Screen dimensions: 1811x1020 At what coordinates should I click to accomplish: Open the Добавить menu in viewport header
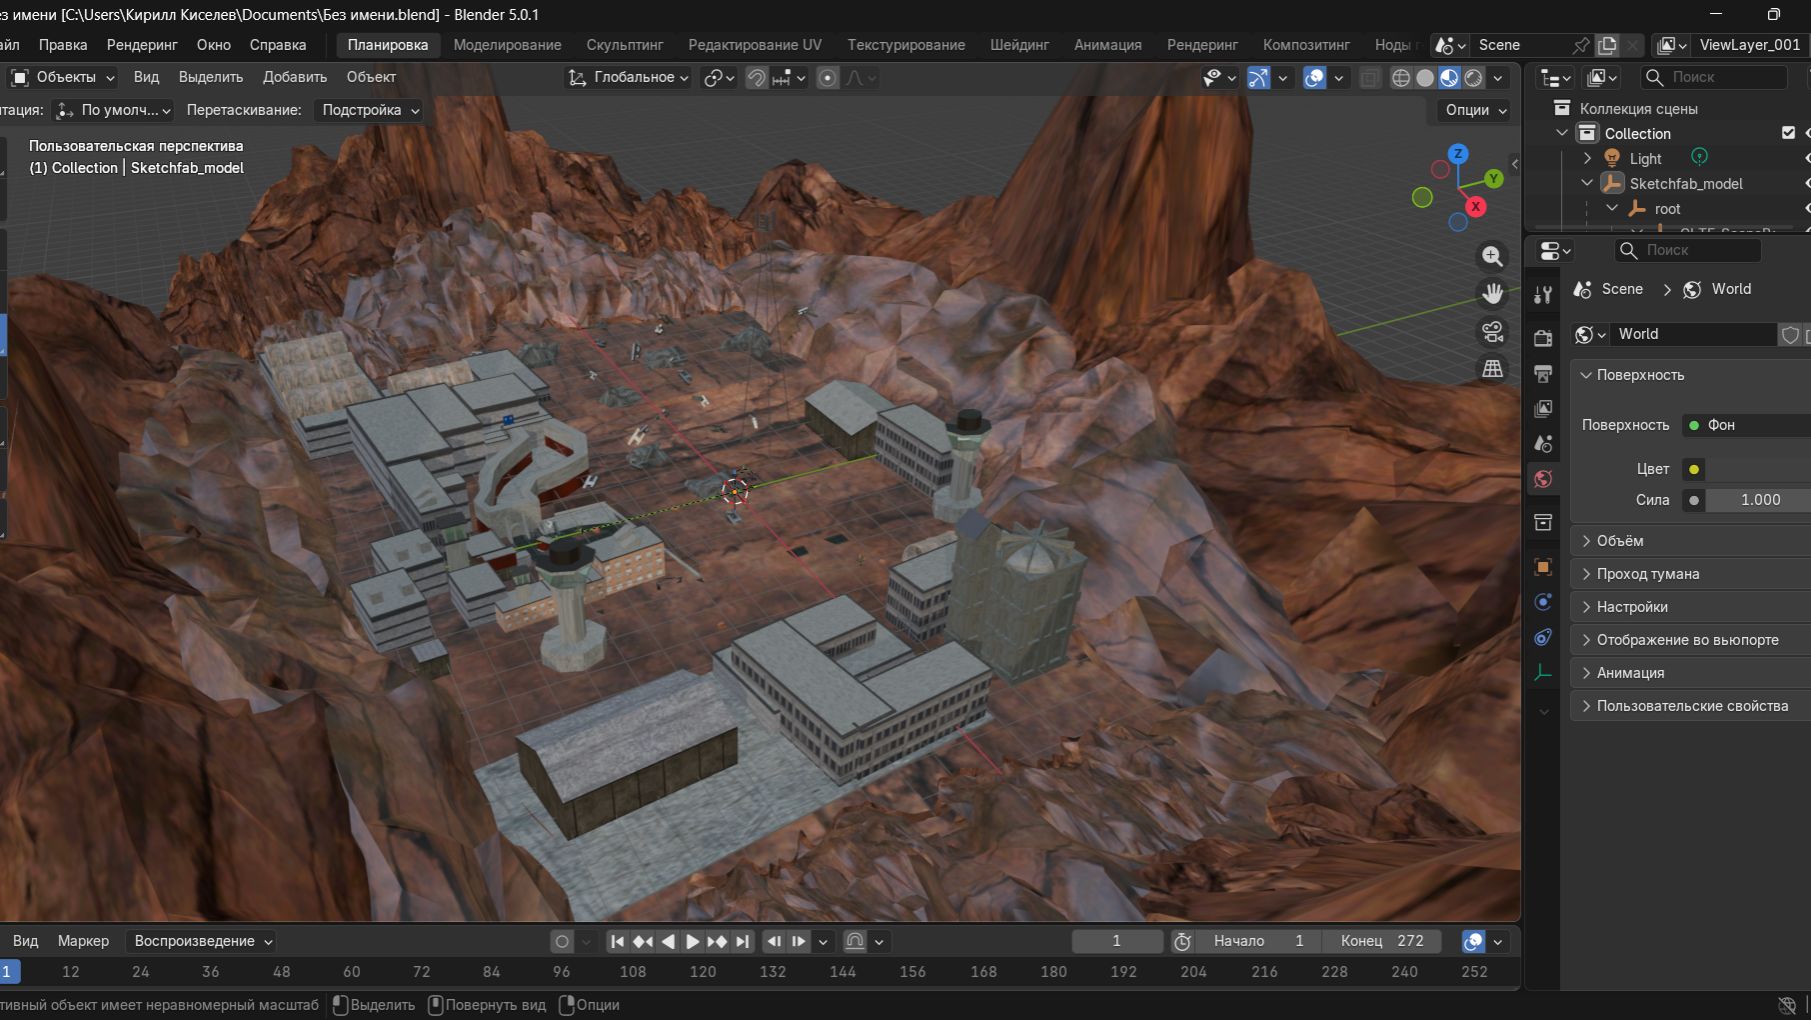pos(294,77)
